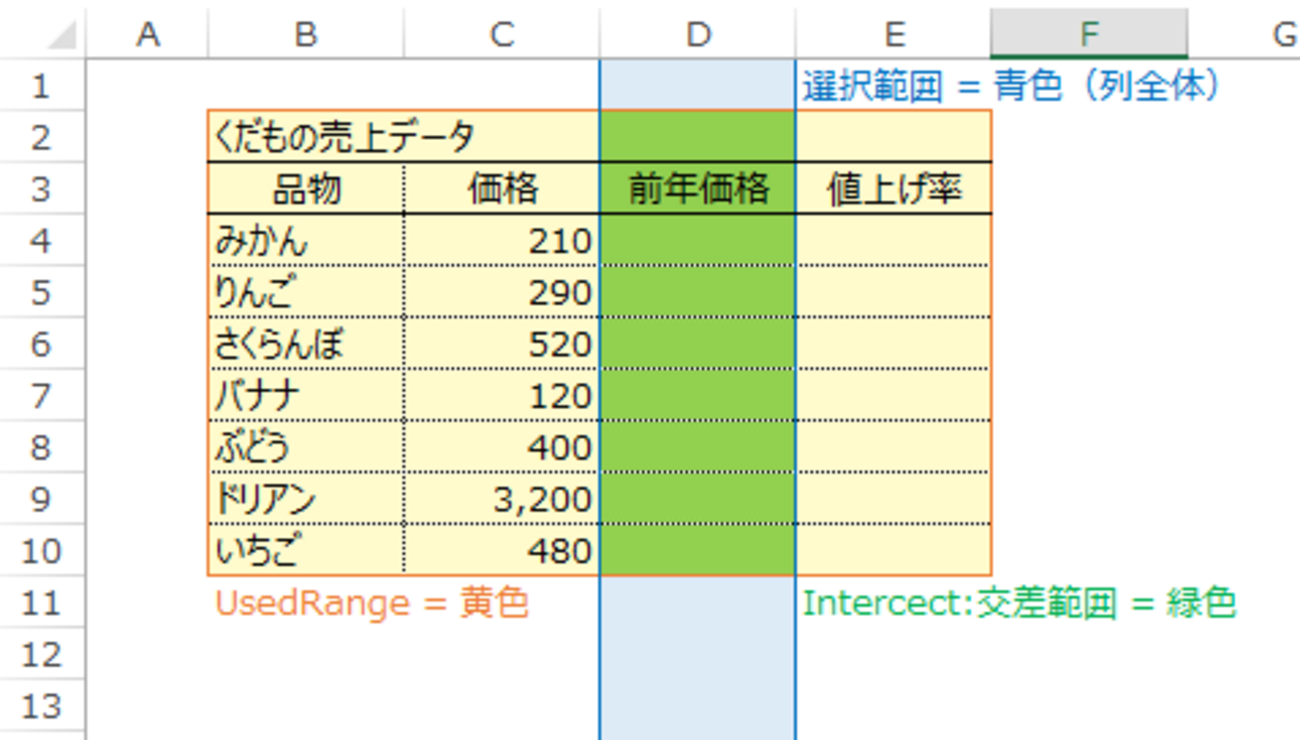Select the cell containing ぶどう
Image resolution: width=1300 pixels, height=740 pixels.
pos(306,447)
